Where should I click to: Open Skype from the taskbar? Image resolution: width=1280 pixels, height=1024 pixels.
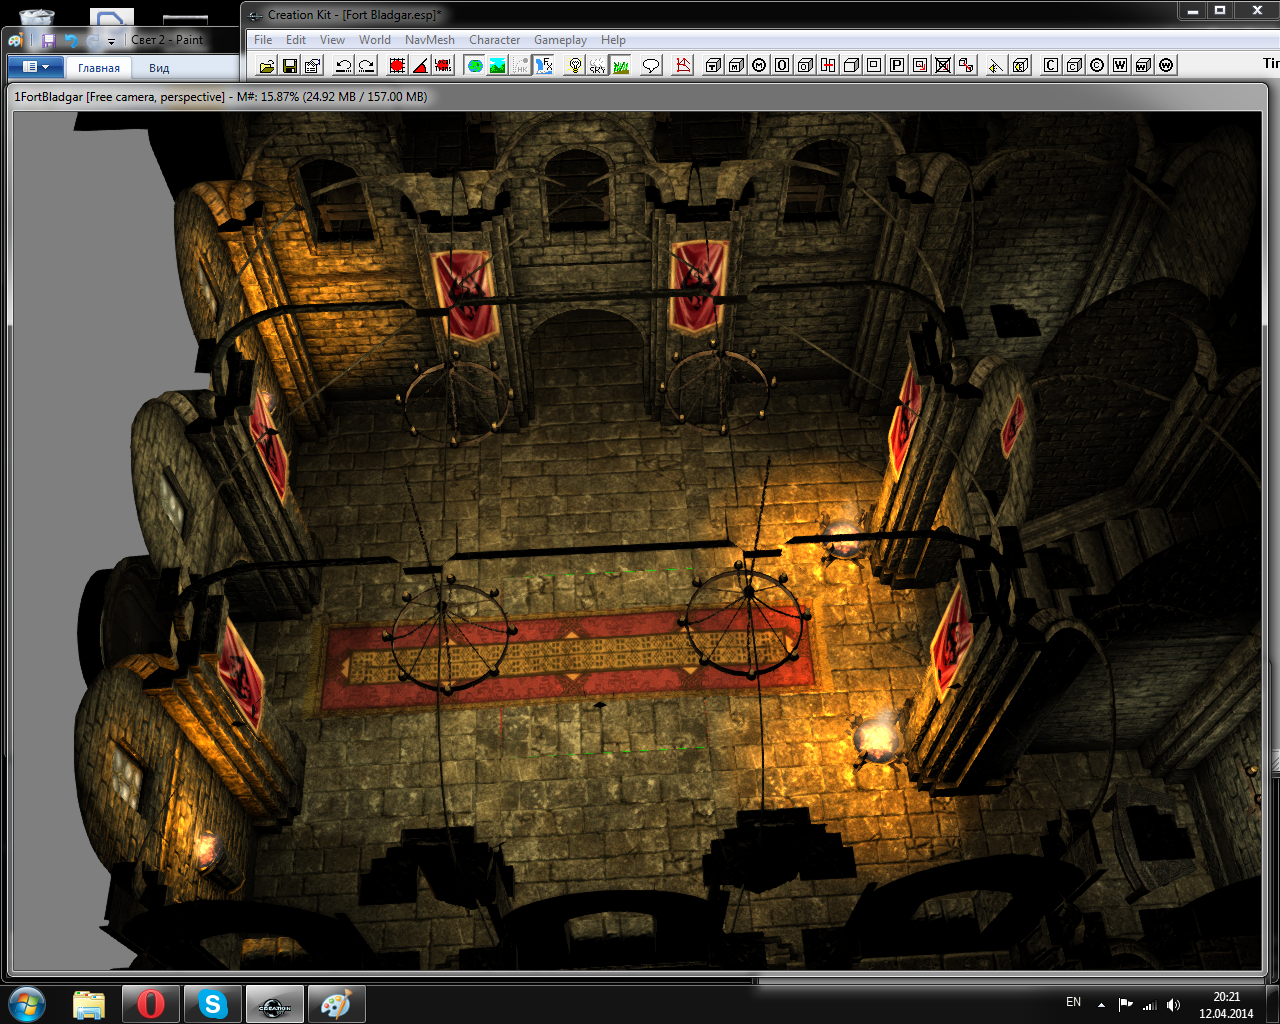pyautogui.click(x=213, y=1004)
